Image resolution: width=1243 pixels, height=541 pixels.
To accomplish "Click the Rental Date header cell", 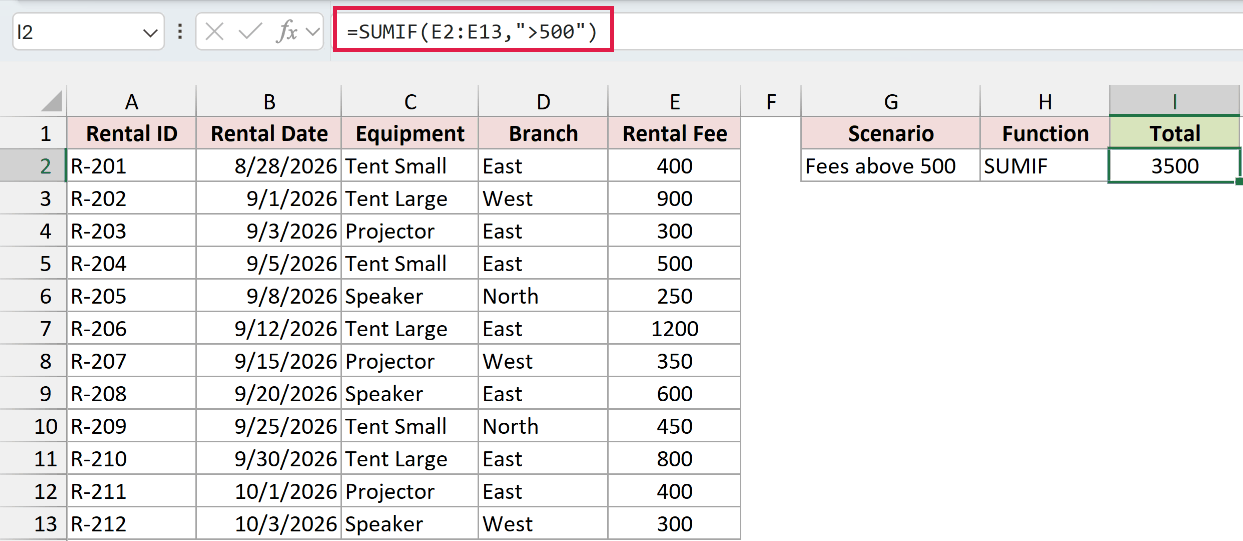I will (x=269, y=133).
